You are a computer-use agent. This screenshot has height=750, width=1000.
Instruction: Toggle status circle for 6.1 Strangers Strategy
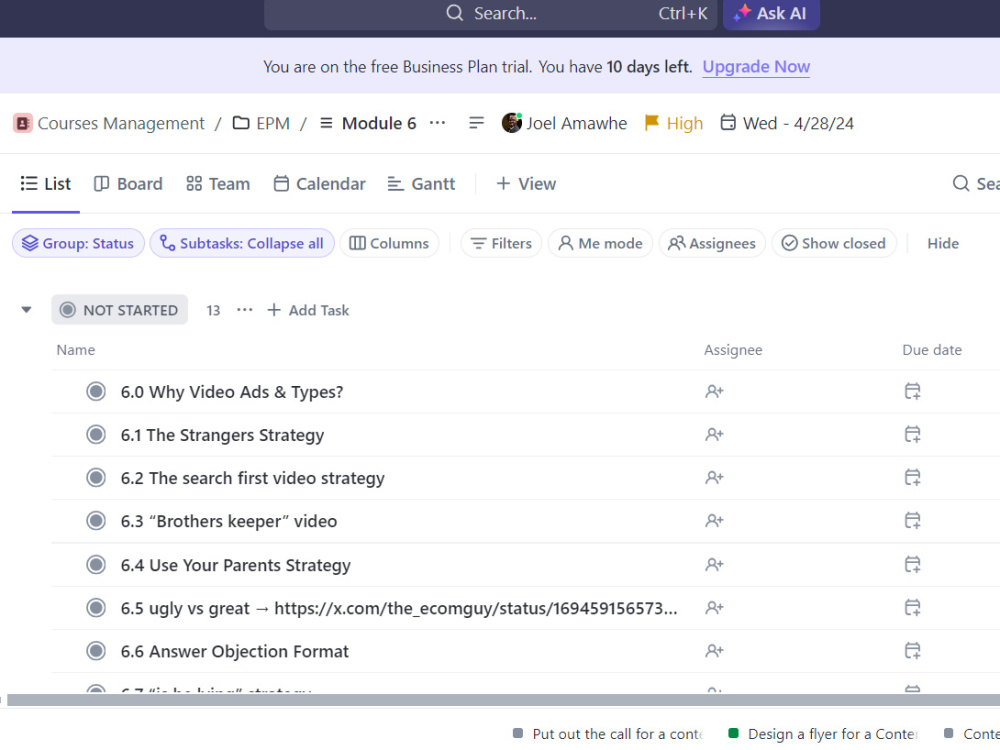point(96,434)
